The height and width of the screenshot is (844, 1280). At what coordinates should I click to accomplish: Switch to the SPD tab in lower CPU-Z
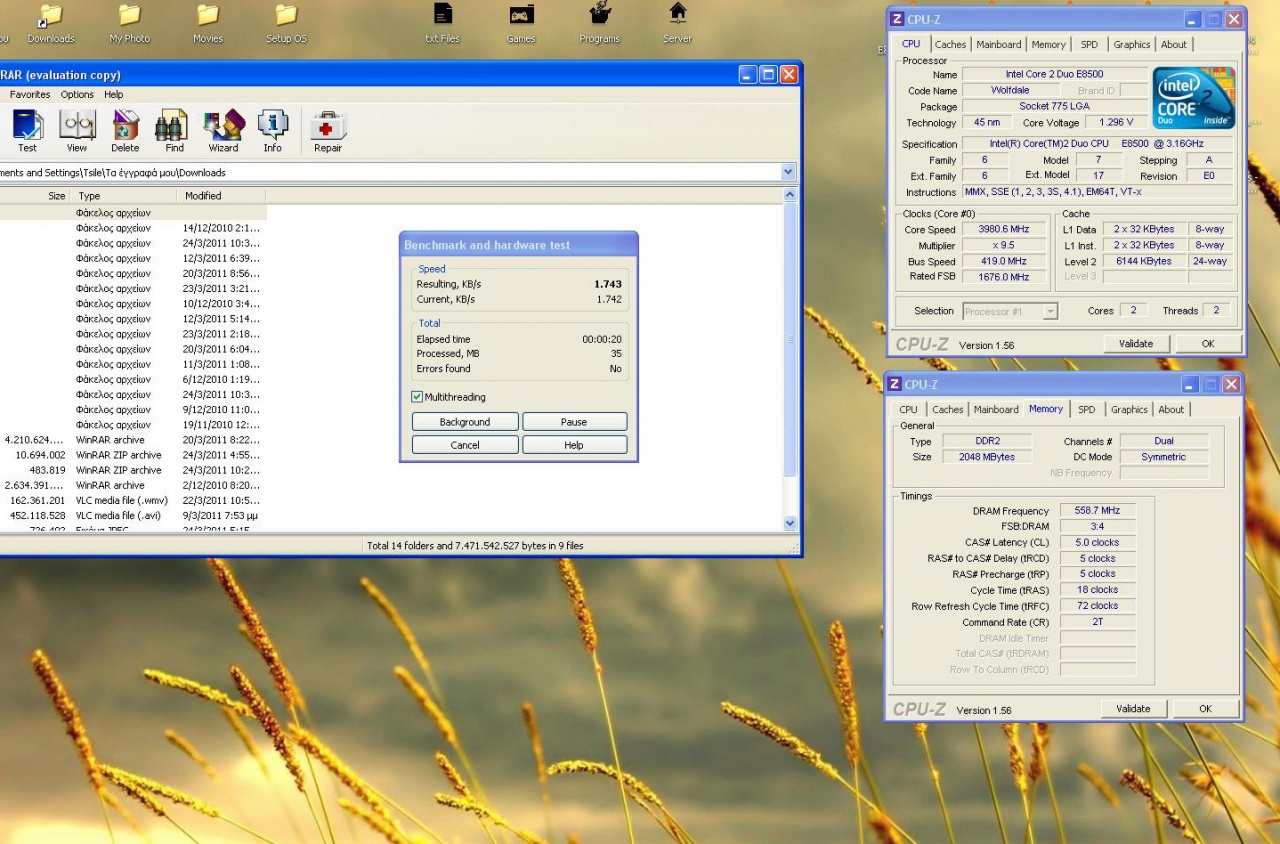(1086, 409)
